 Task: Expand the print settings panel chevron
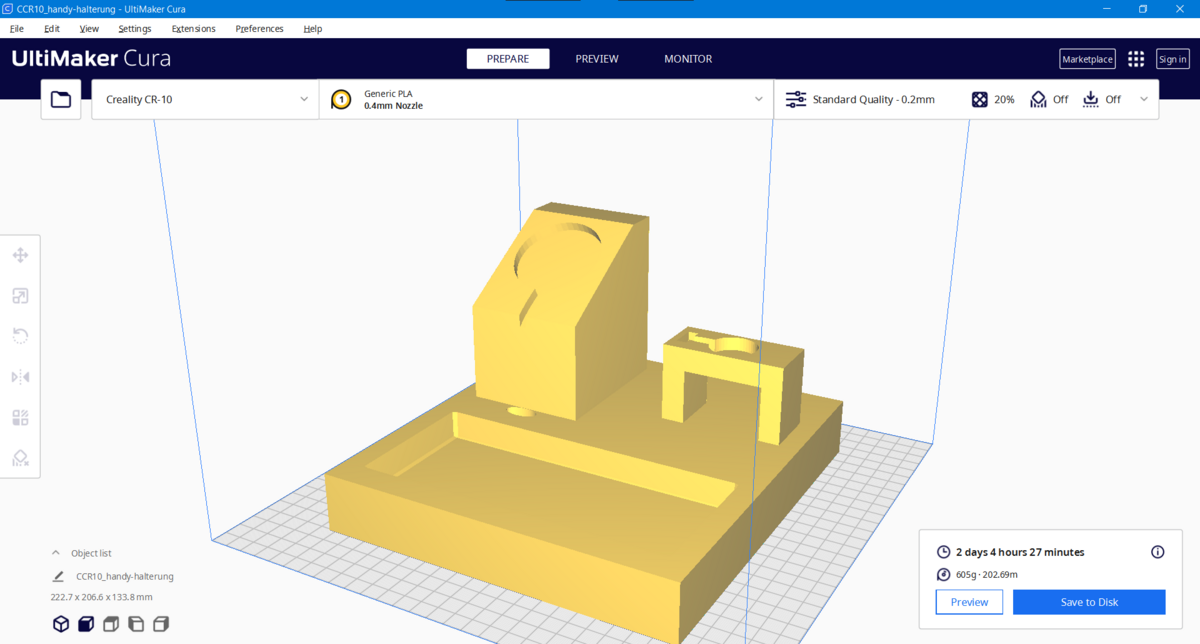click(x=1144, y=99)
